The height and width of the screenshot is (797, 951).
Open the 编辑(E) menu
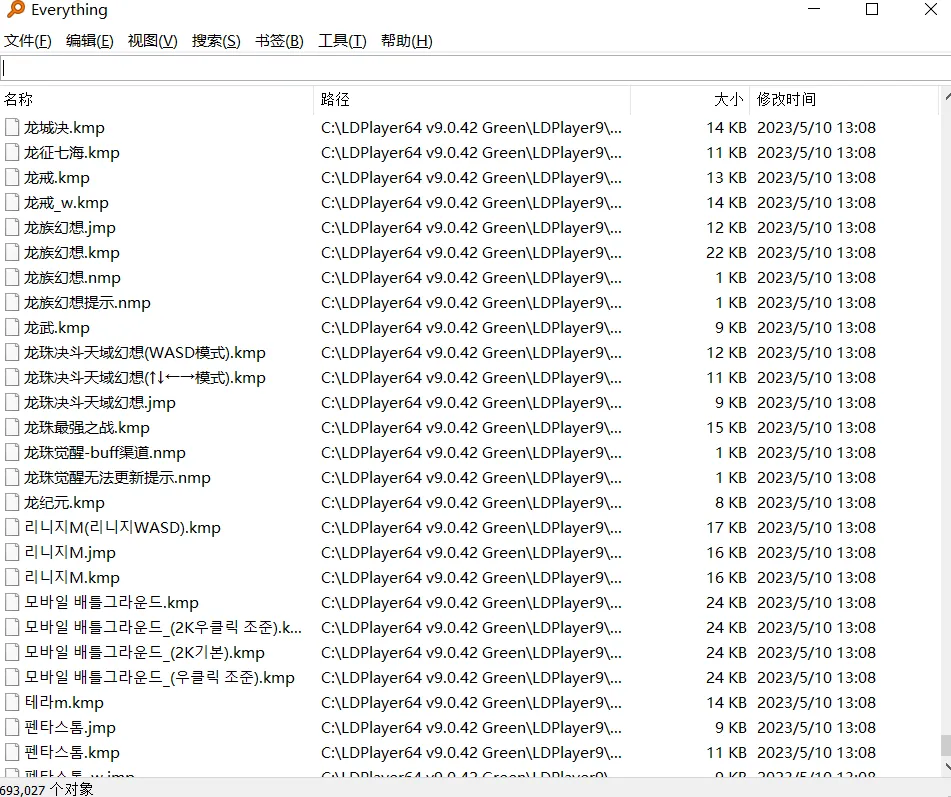pos(89,41)
